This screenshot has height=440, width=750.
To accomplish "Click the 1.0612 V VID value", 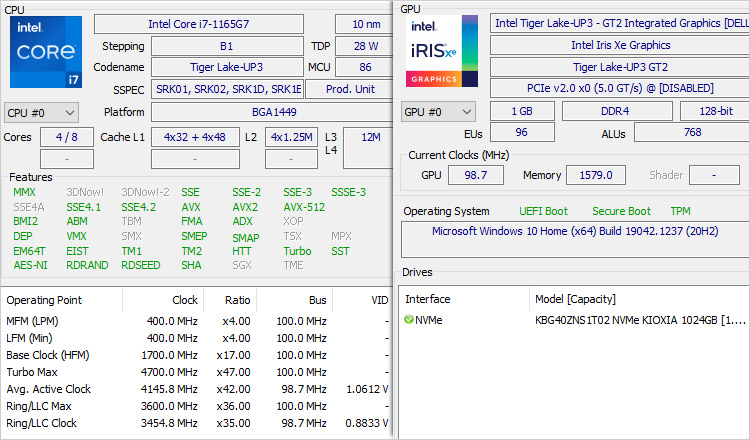I will pos(367,389).
